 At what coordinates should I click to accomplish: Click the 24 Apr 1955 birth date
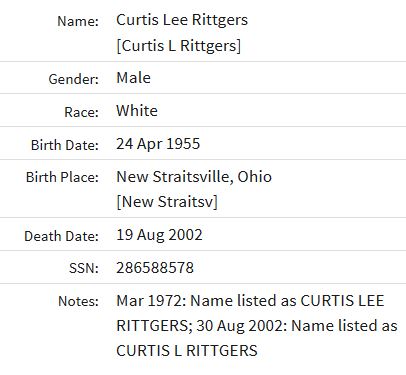coord(158,144)
